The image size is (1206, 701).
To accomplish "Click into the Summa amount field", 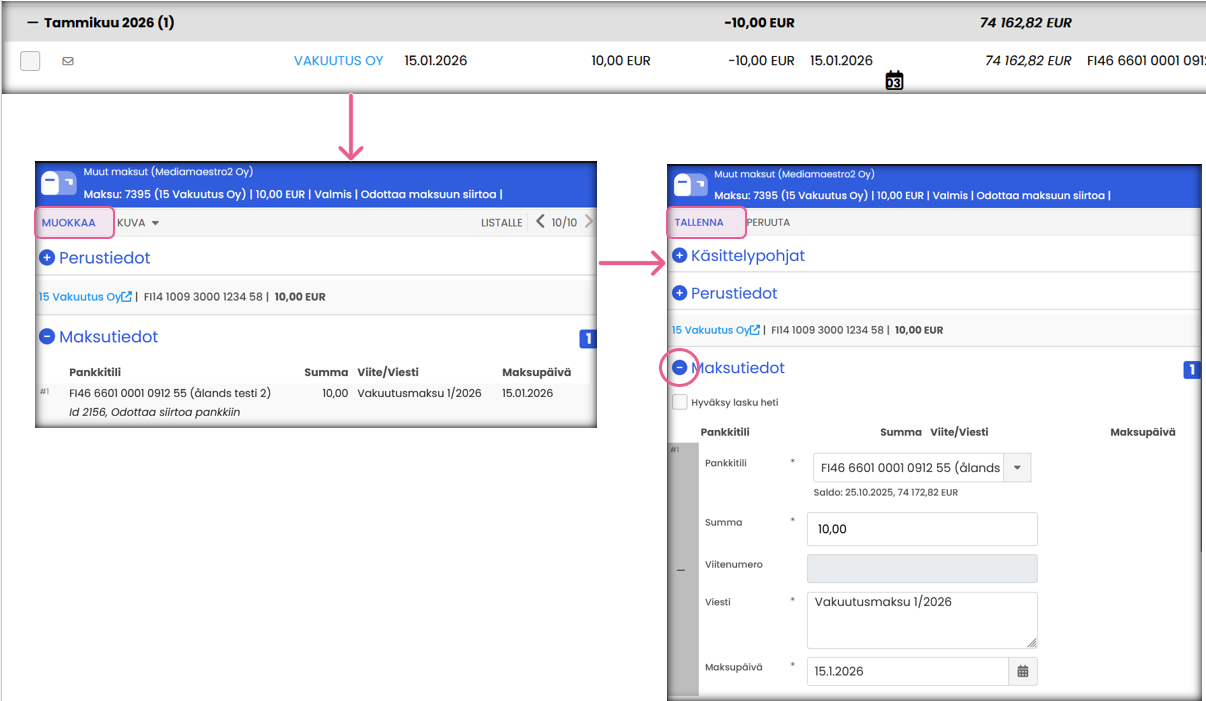I will (921, 529).
